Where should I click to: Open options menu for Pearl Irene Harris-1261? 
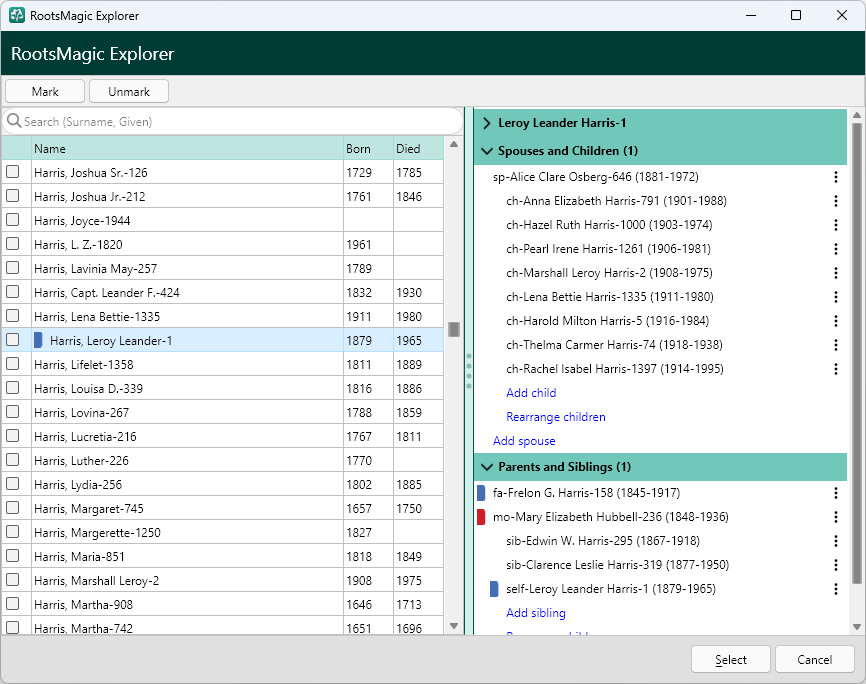click(x=836, y=249)
